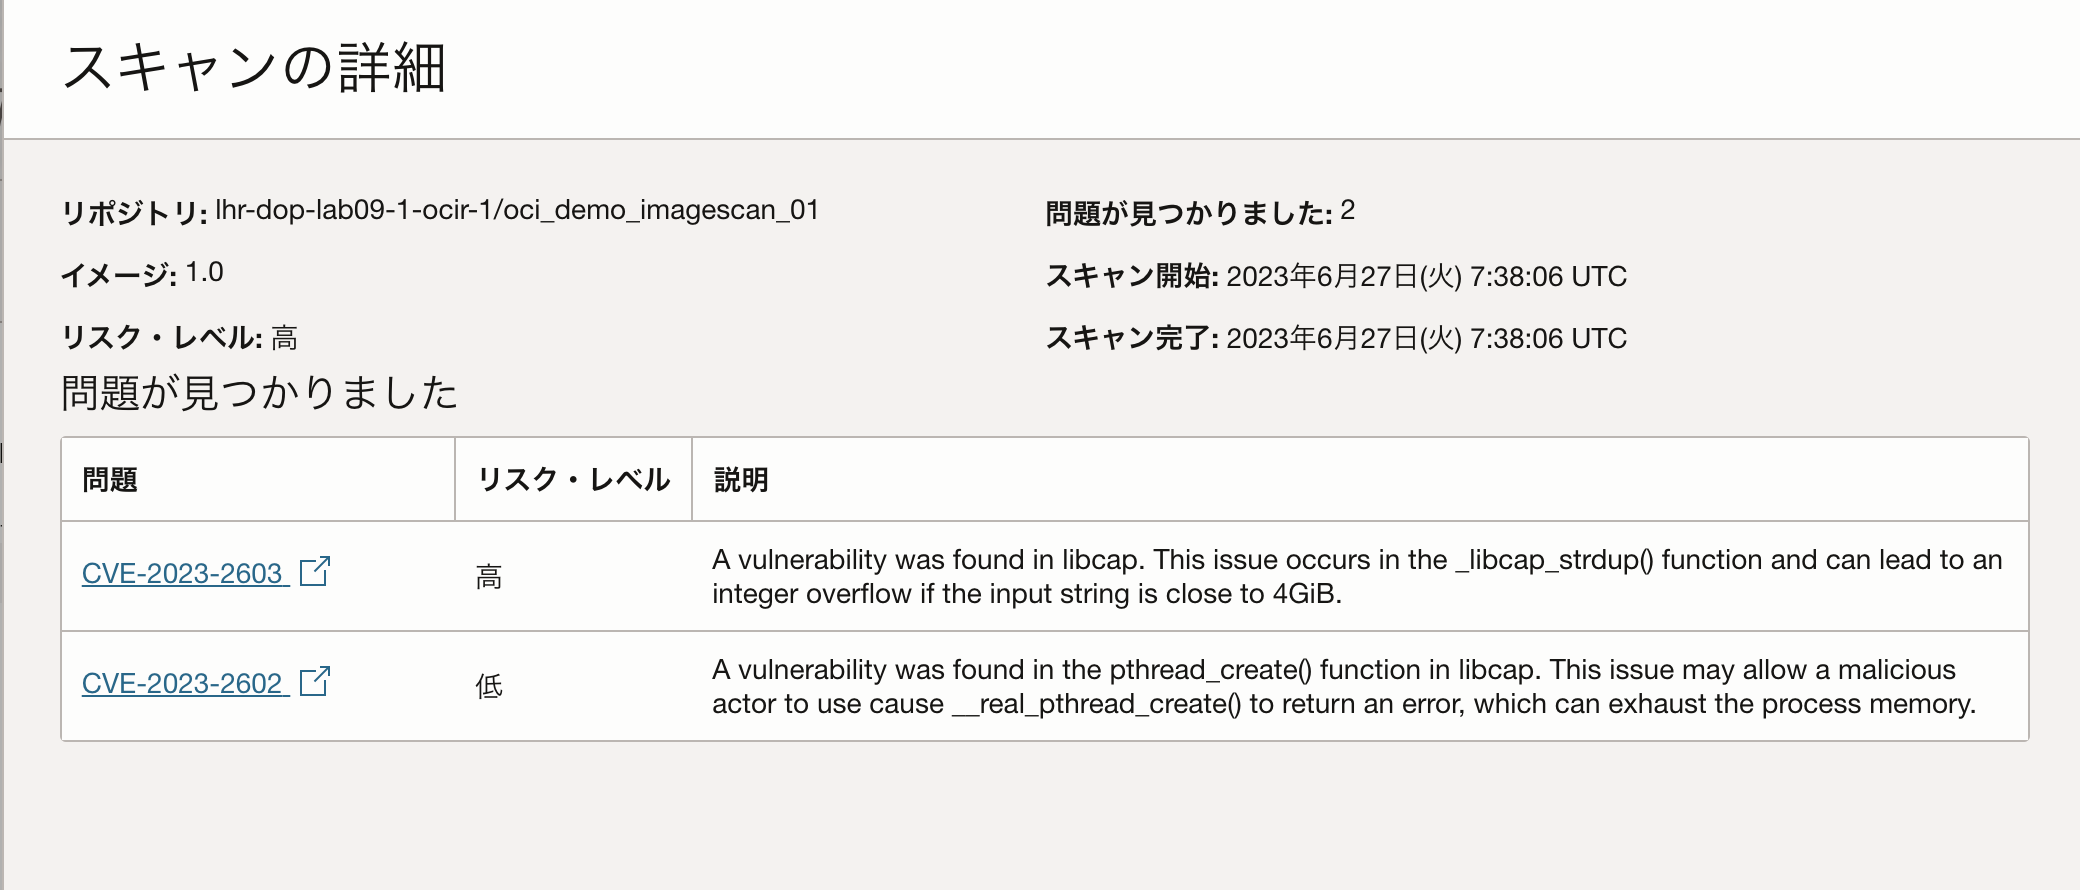Select the repository name lhr-dop-lab09-1-ocir-1/oci_demo_imagescan_01
2080x890 pixels.
coord(518,210)
